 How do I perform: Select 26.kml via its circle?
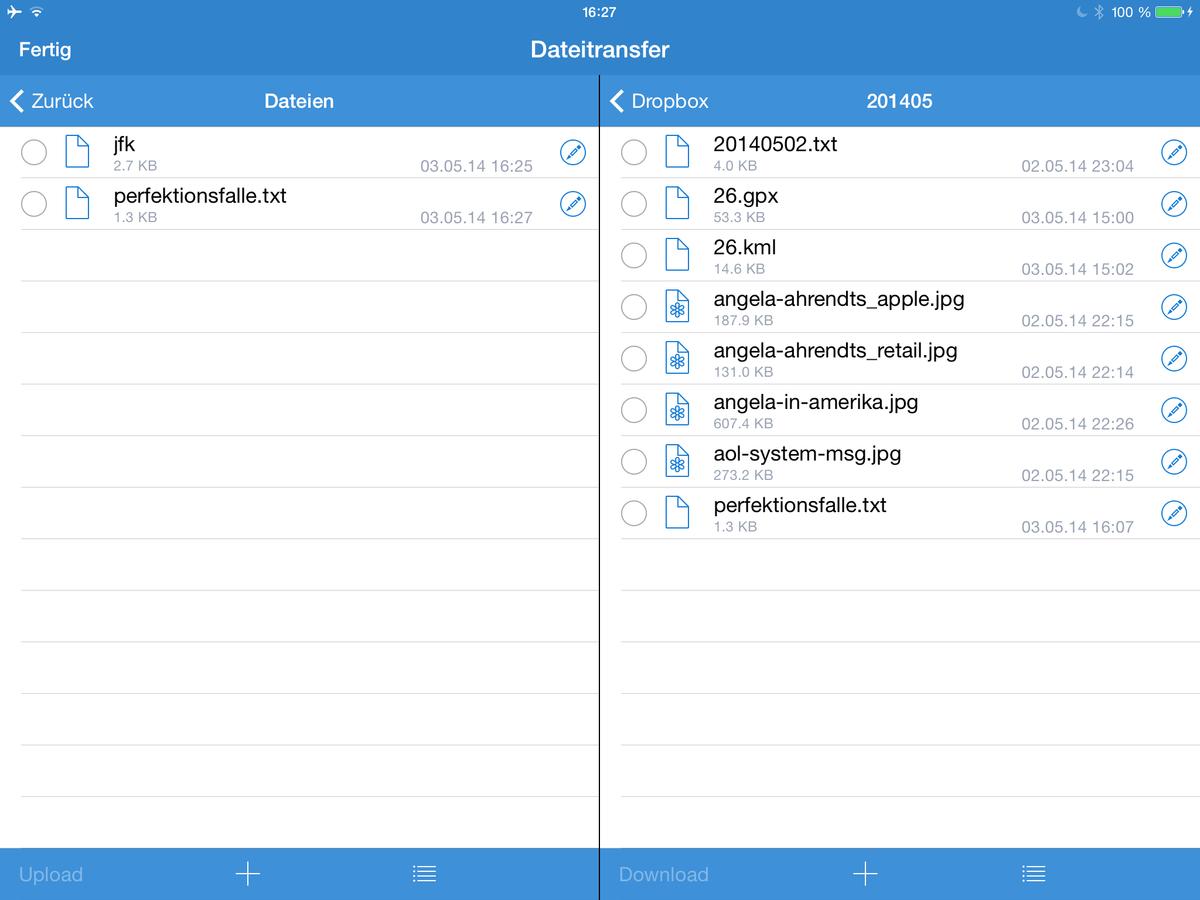coord(634,255)
